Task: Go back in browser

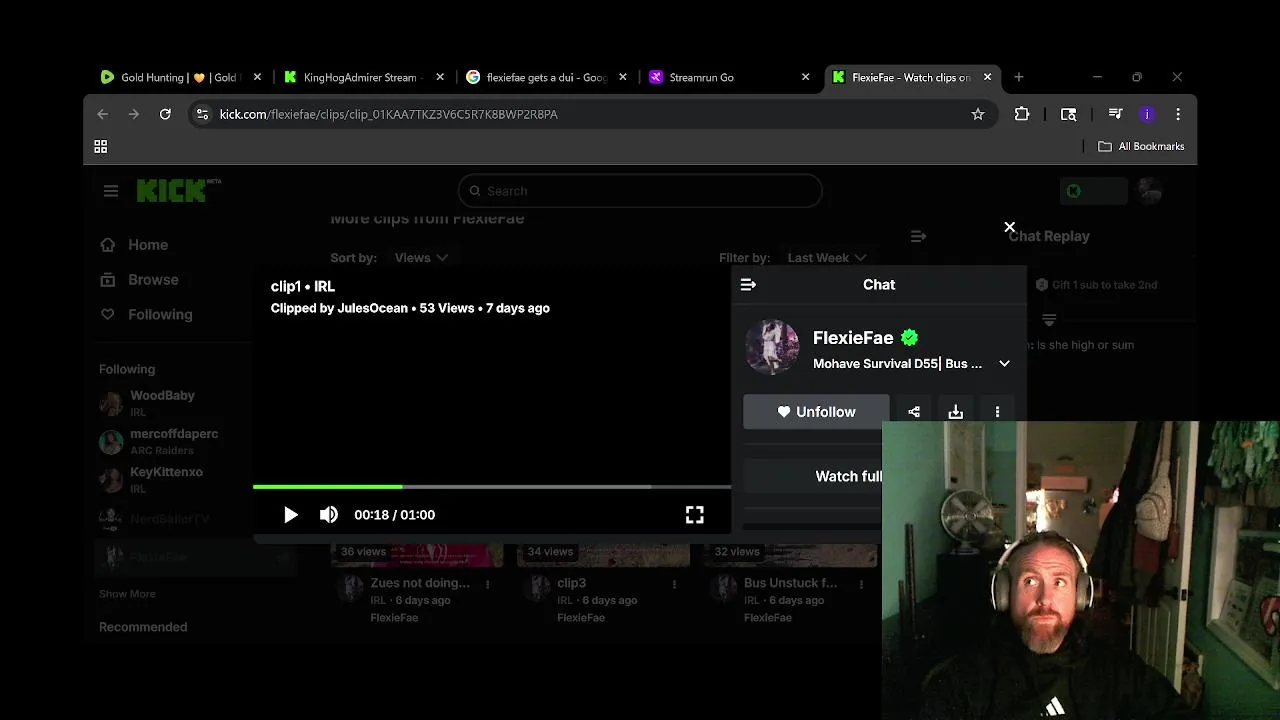Action: pyautogui.click(x=102, y=115)
